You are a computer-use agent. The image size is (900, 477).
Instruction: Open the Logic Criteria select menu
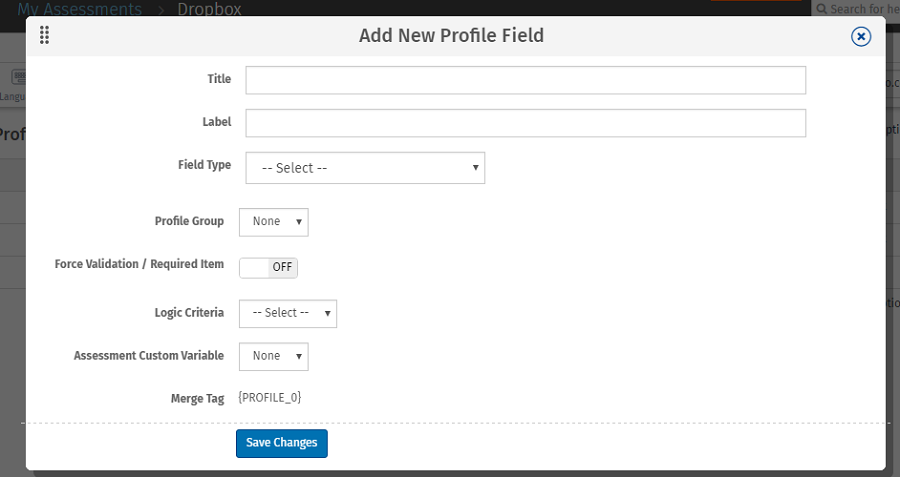coord(288,313)
